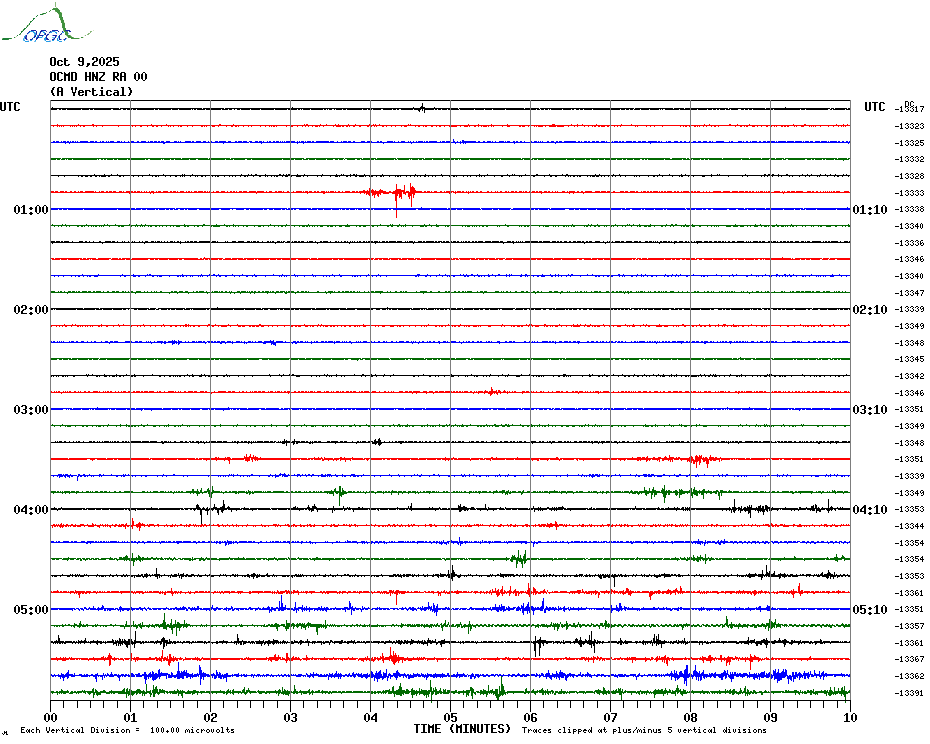The height and width of the screenshot is (744, 930).
Task: Click "Each Vertical Division = 100.00 microvolts" note
Action: [128, 730]
